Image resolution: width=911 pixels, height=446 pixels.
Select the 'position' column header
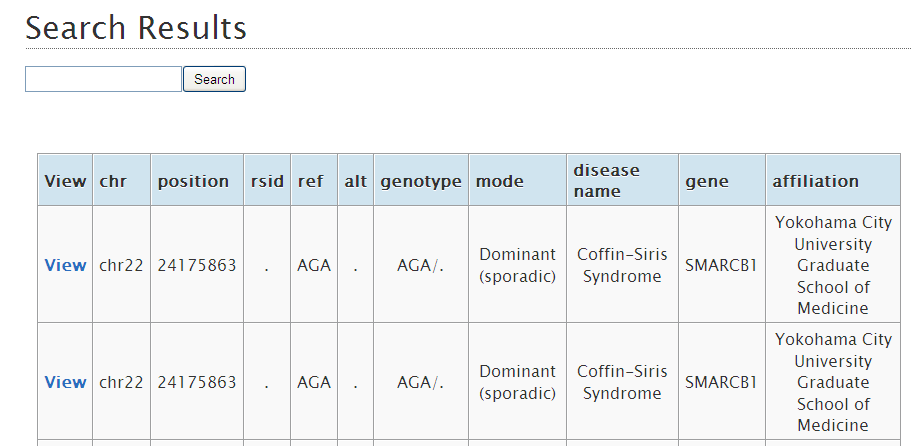(x=197, y=180)
